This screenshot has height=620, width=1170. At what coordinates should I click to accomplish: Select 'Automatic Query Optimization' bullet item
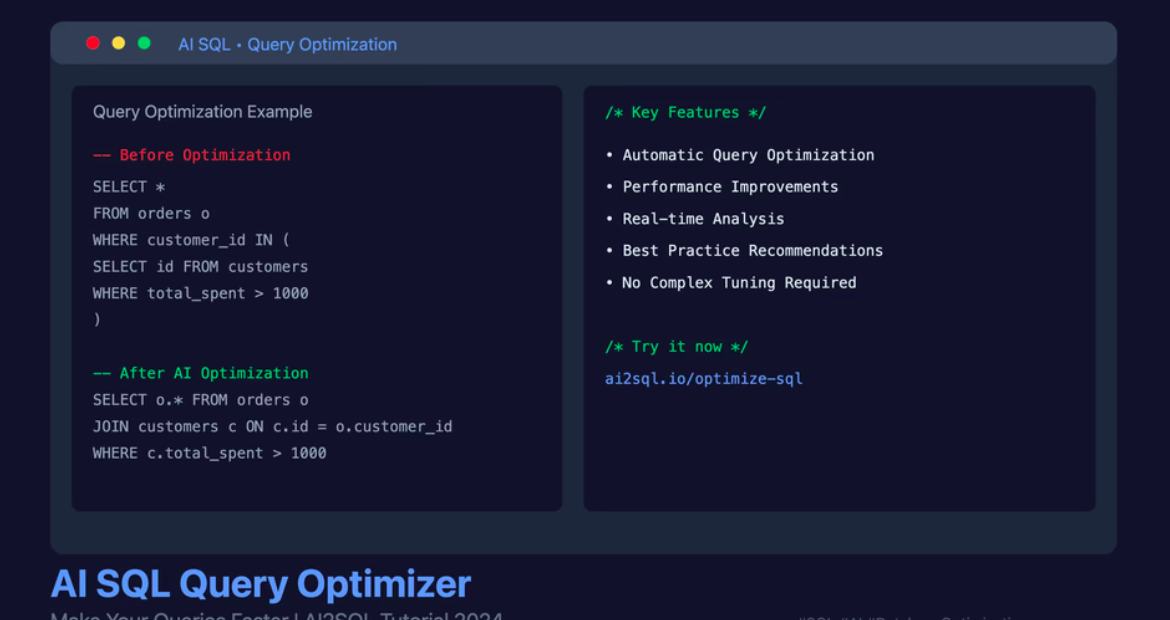click(747, 155)
